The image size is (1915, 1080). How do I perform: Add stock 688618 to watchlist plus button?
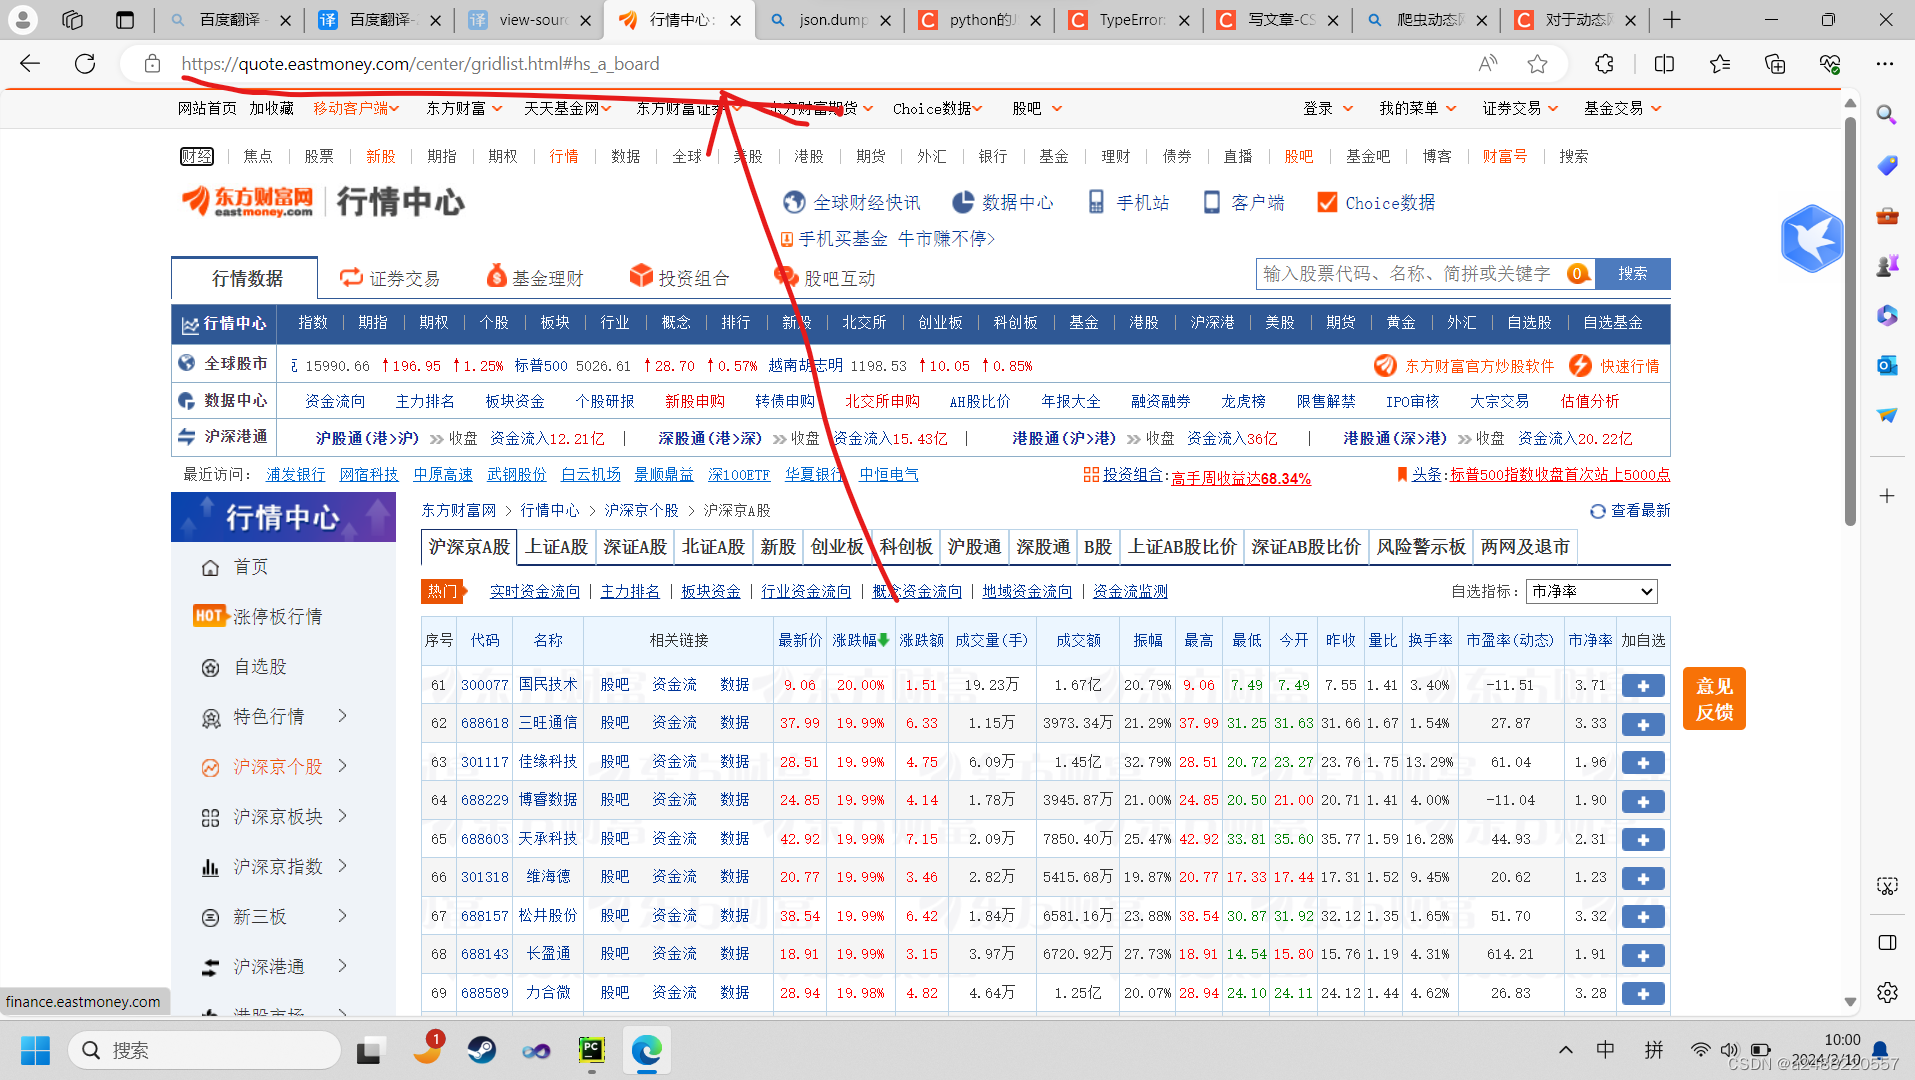click(1642, 724)
